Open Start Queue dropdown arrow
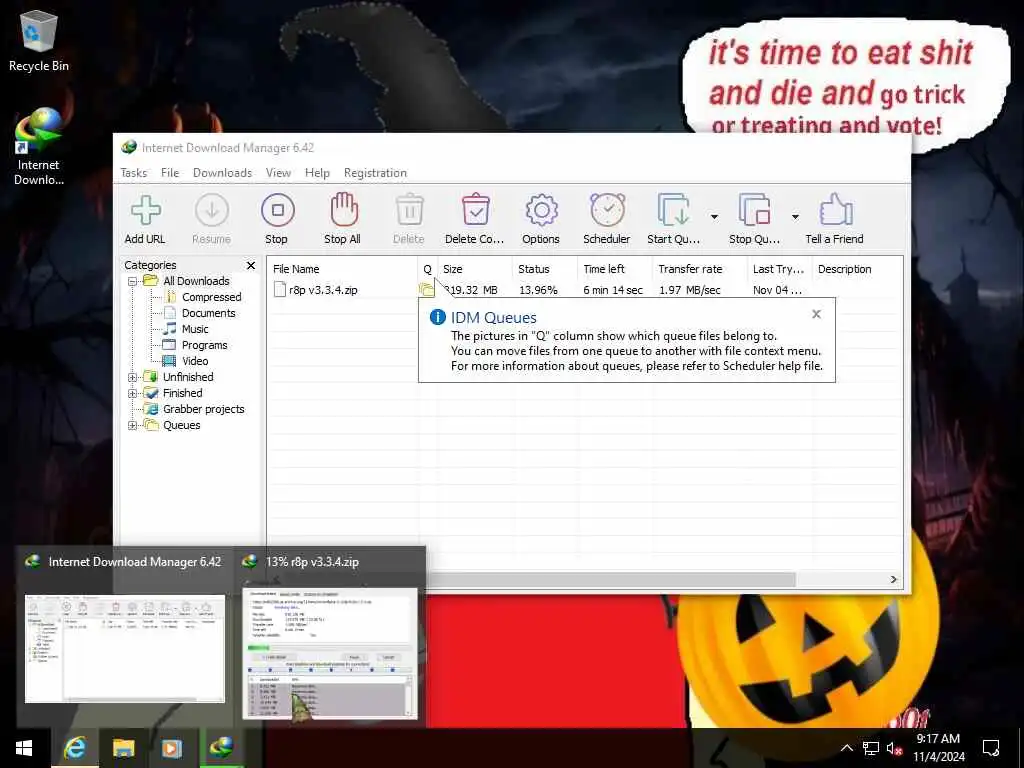The height and width of the screenshot is (768, 1024). [x=714, y=217]
